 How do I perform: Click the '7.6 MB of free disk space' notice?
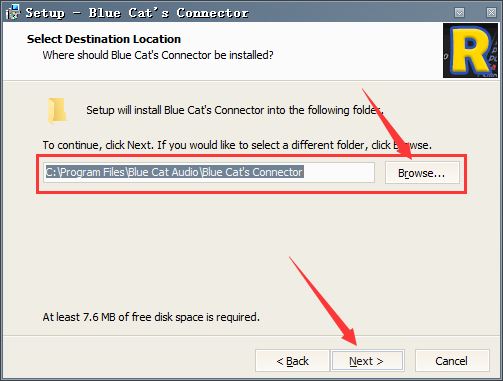click(x=151, y=317)
